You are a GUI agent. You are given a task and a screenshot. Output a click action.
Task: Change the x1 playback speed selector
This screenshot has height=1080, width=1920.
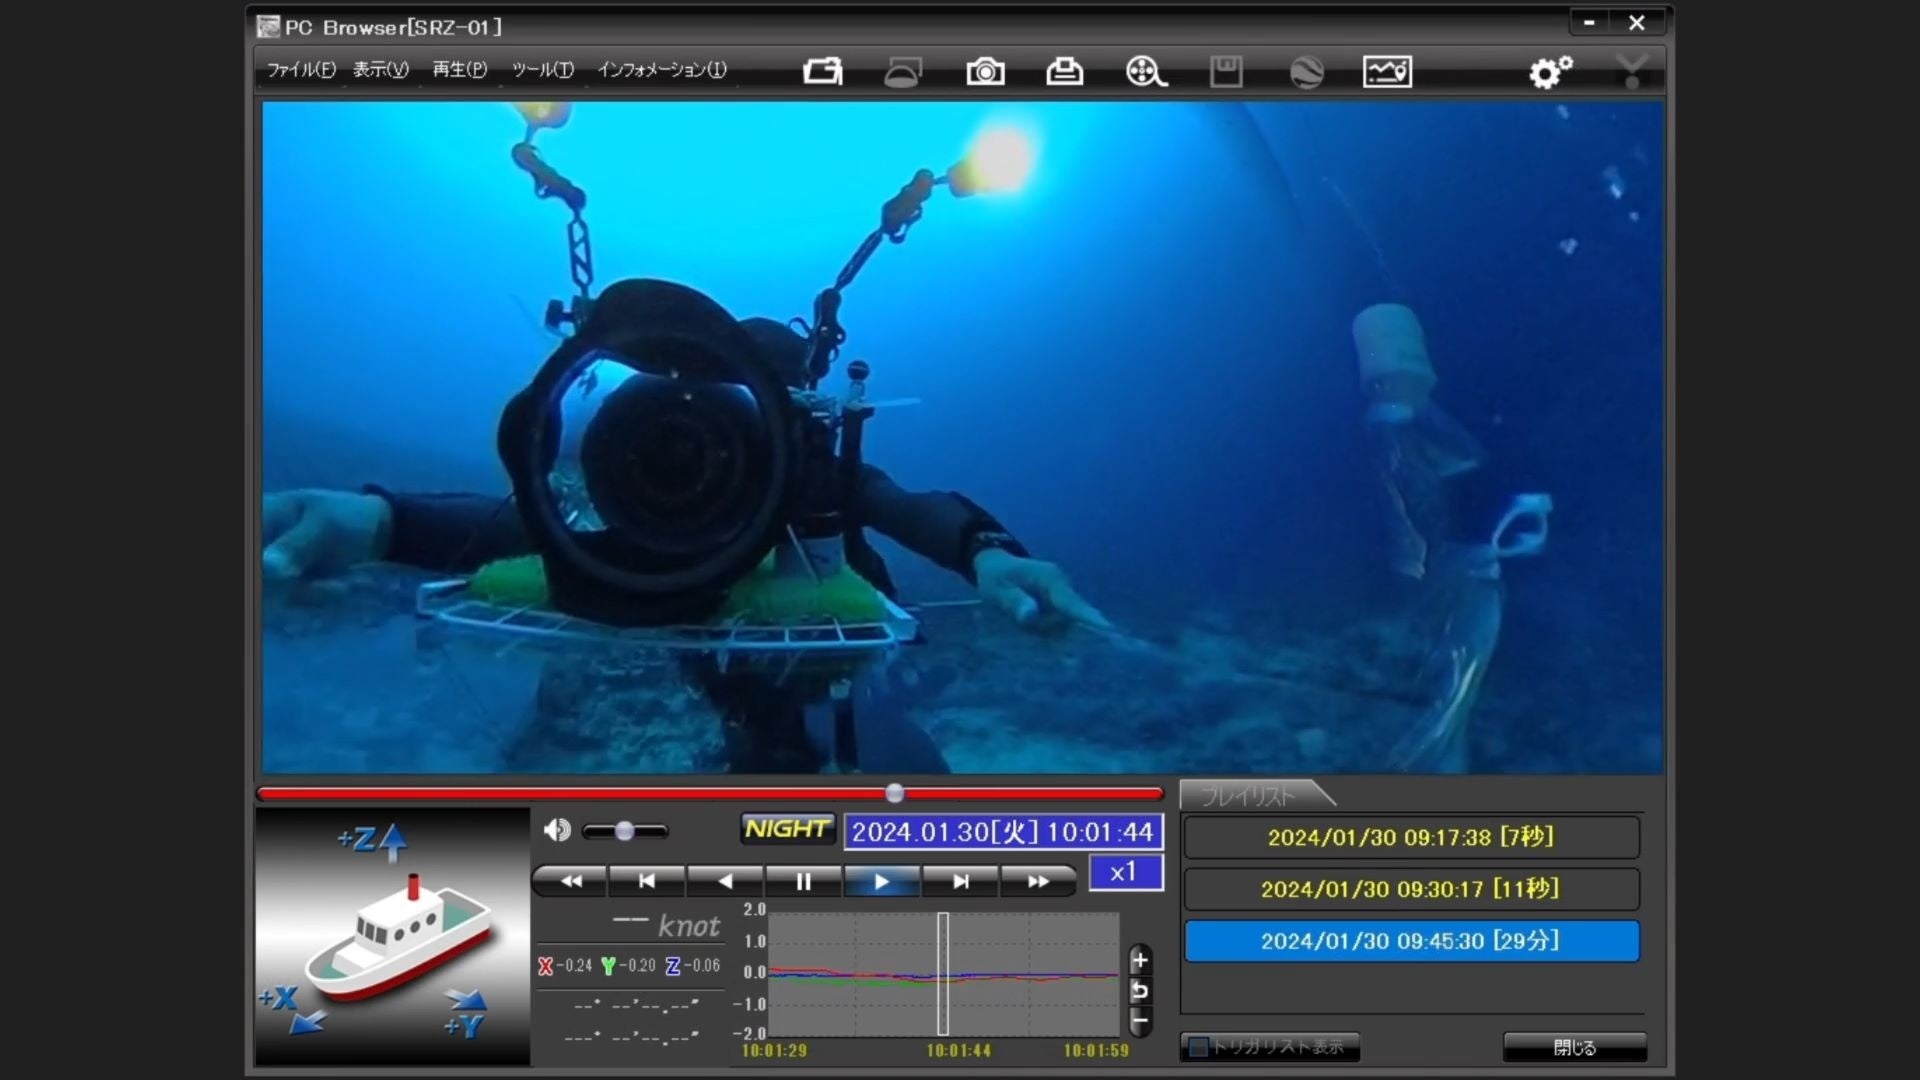(x=1125, y=872)
